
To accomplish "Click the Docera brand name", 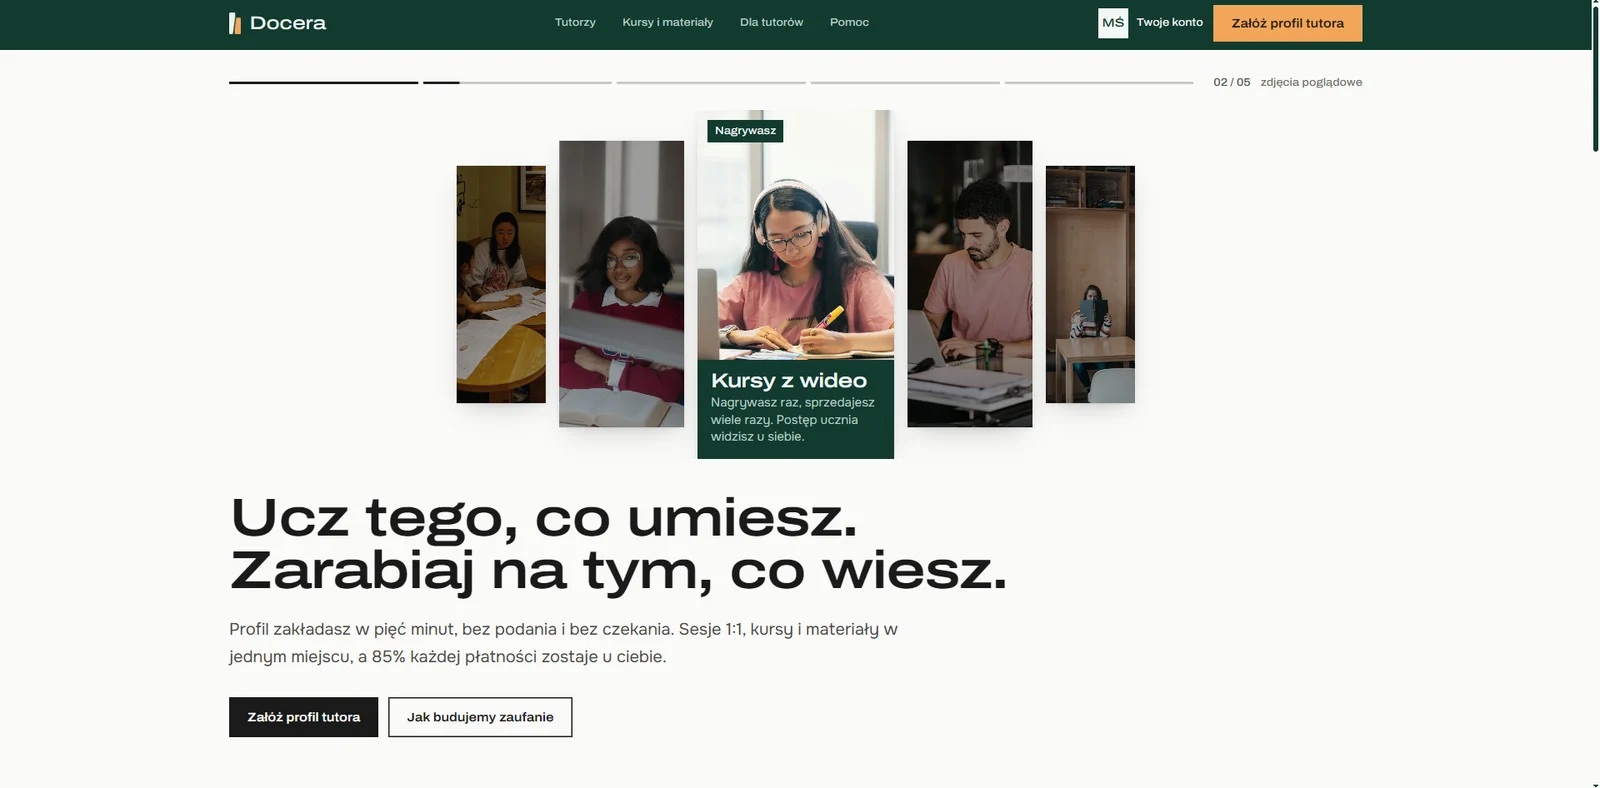I will coord(288,23).
